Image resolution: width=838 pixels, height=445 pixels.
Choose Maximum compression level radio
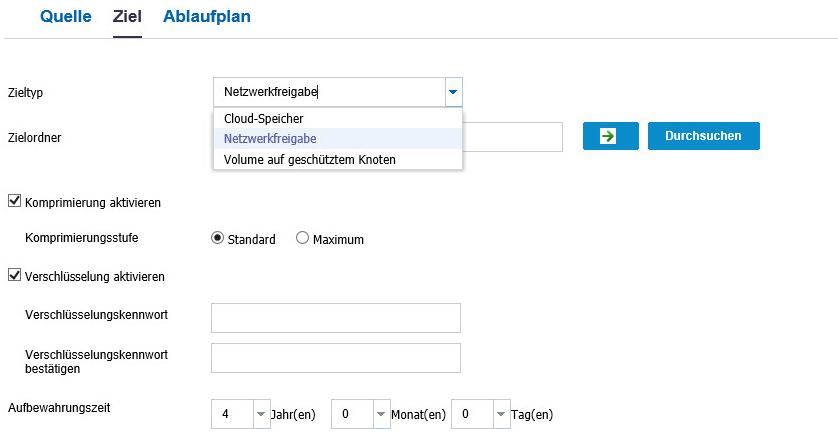pos(302,238)
